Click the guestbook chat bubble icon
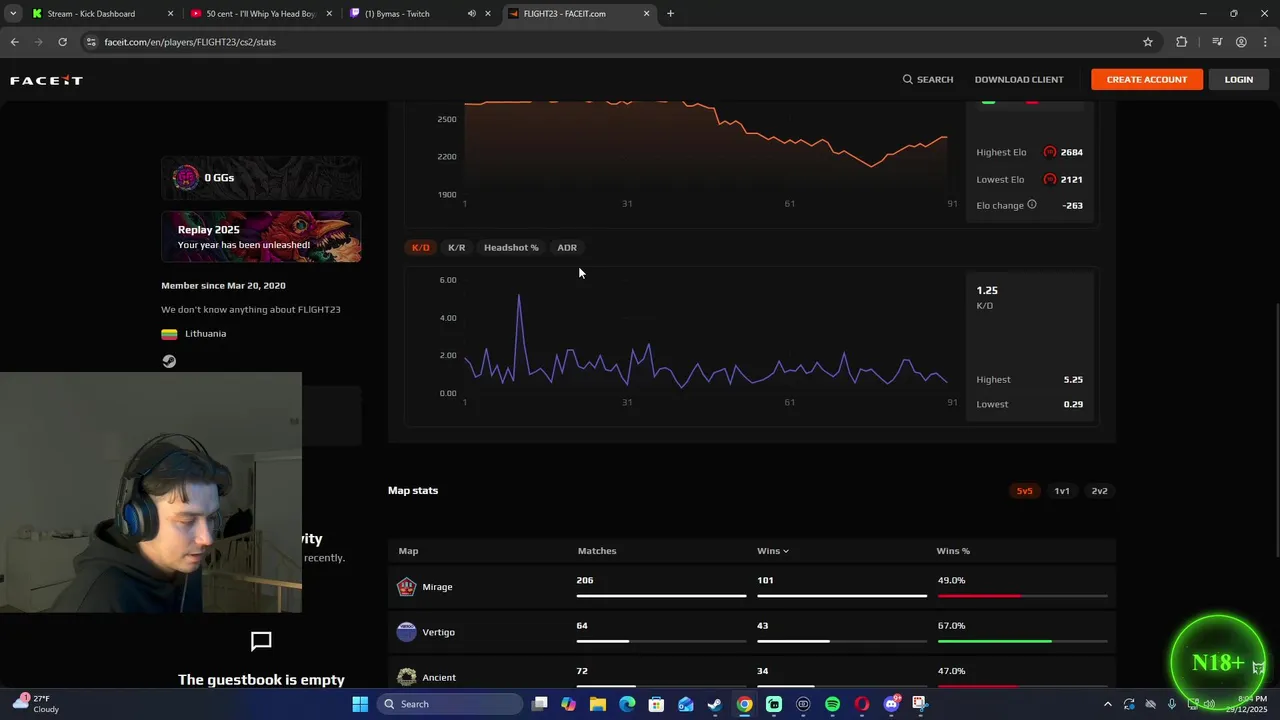The height and width of the screenshot is (720, 1280). click(x=261, y=641)
